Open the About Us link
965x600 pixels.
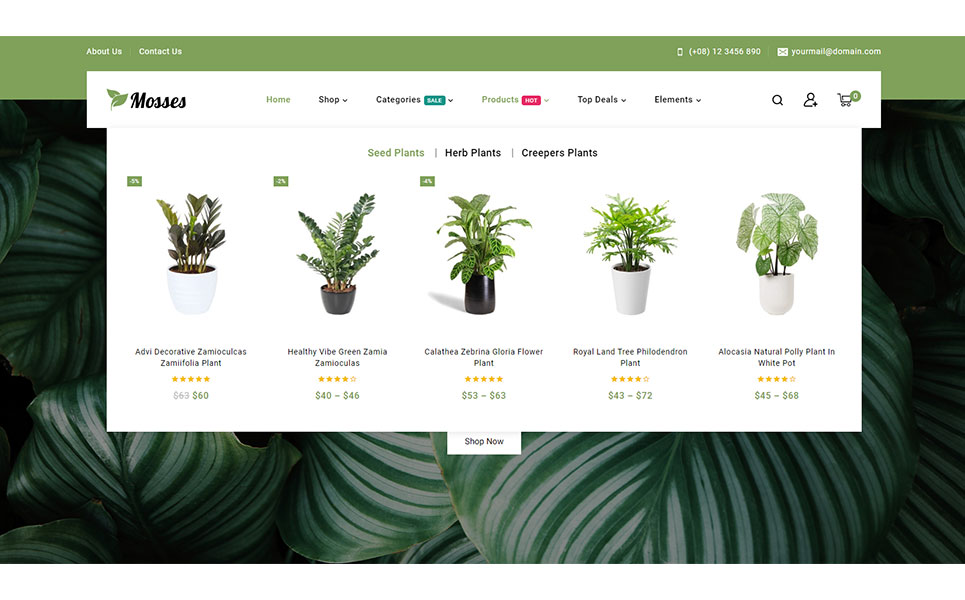pos(104,52)
